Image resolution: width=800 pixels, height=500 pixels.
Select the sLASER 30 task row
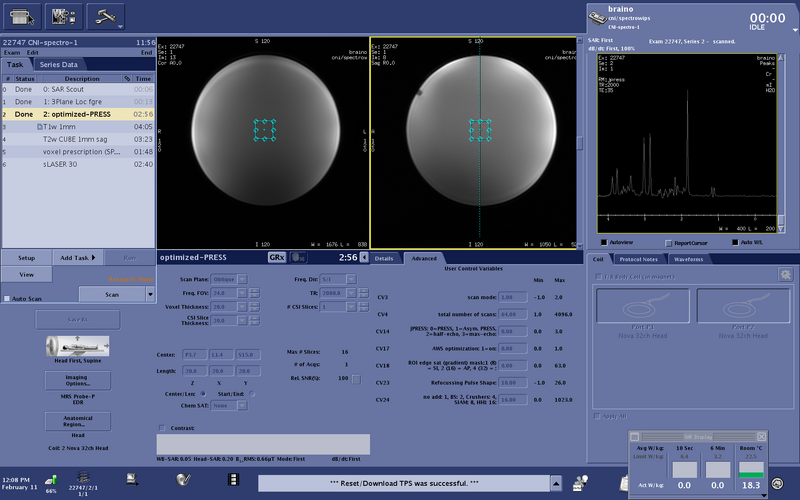[79, 164]
